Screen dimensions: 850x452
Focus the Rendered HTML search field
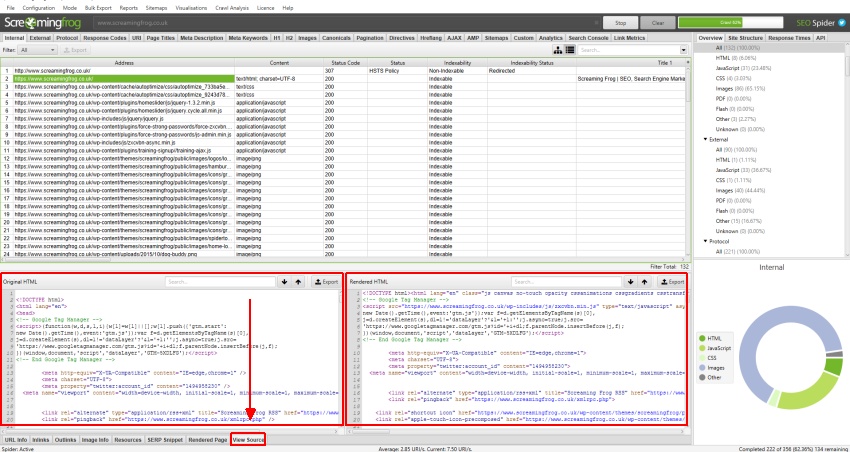pyautogui.click(x=566, y=282)
